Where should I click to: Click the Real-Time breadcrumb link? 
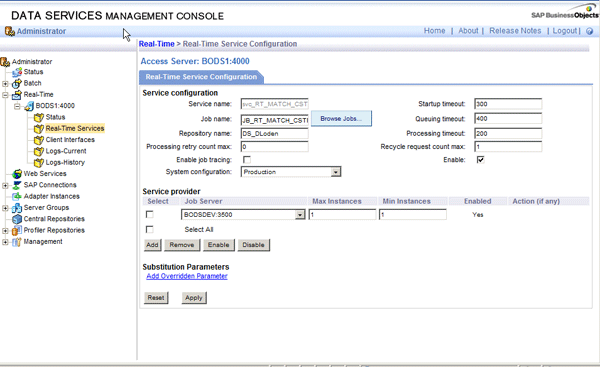157,44
